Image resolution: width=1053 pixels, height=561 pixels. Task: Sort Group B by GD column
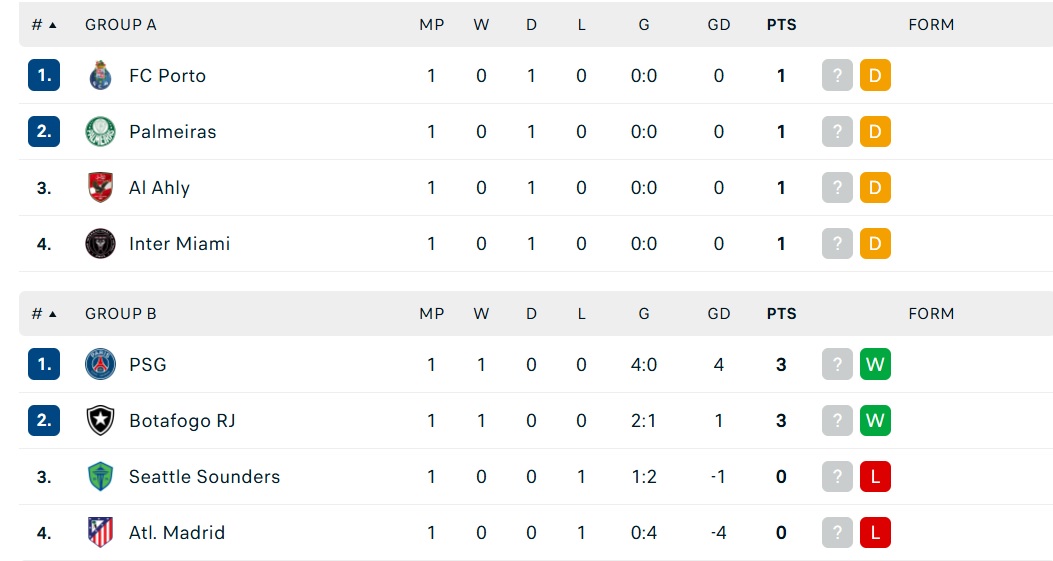[x=718, y=313]
